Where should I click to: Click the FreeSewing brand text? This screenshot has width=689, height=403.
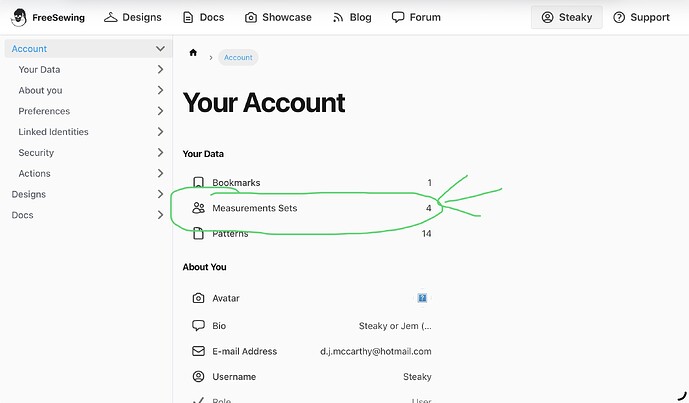coord(58,18)
